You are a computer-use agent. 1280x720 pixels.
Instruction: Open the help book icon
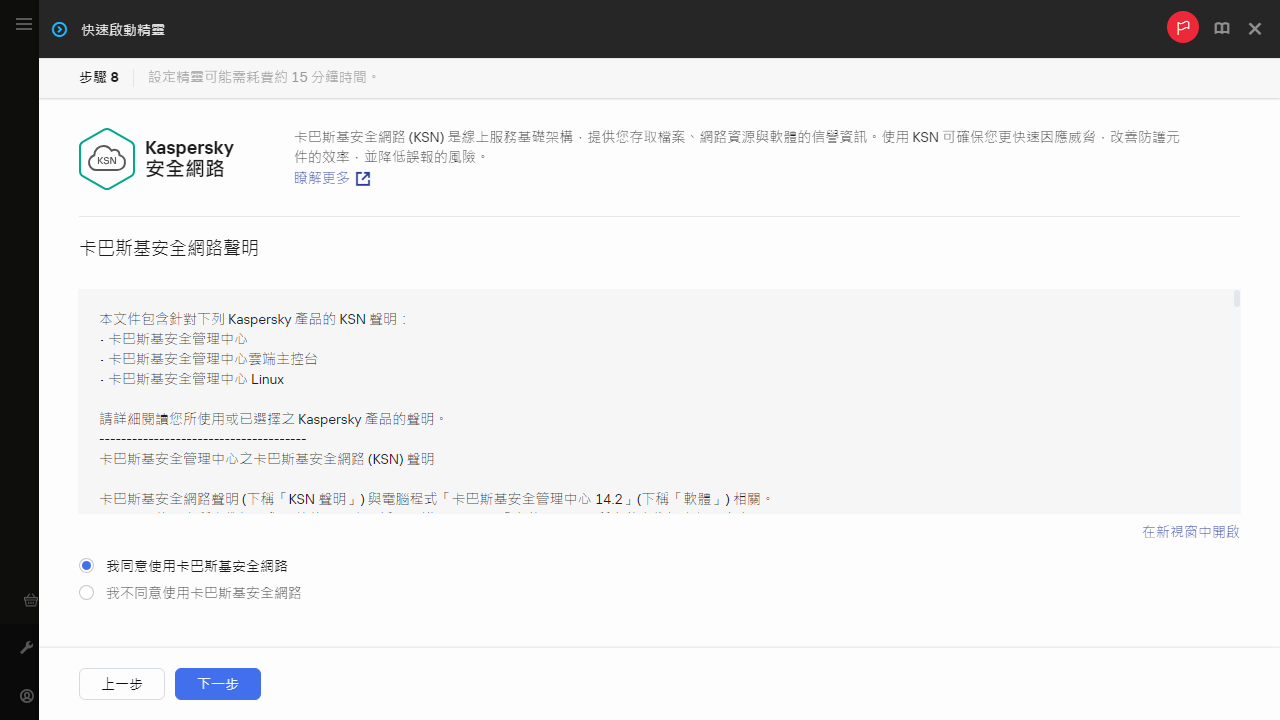tap(1222, 29)
